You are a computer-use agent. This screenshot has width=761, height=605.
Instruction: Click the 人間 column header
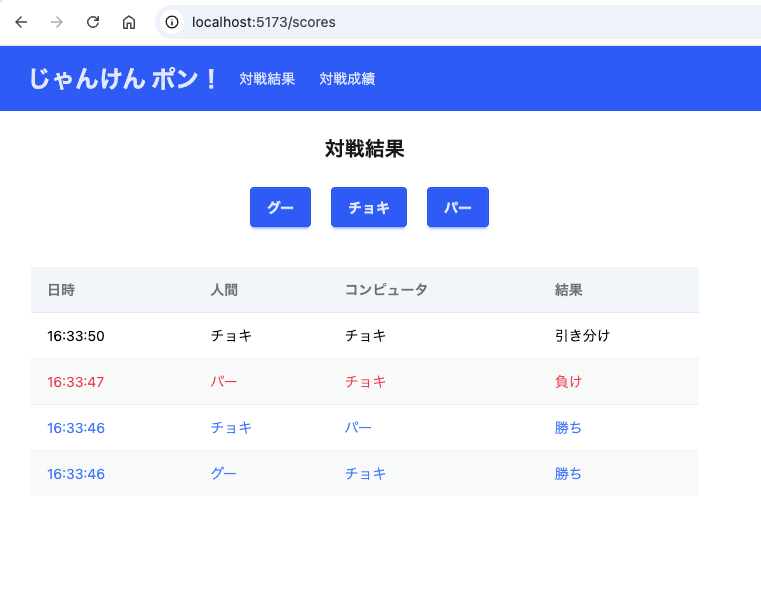(x=224, y=290)
